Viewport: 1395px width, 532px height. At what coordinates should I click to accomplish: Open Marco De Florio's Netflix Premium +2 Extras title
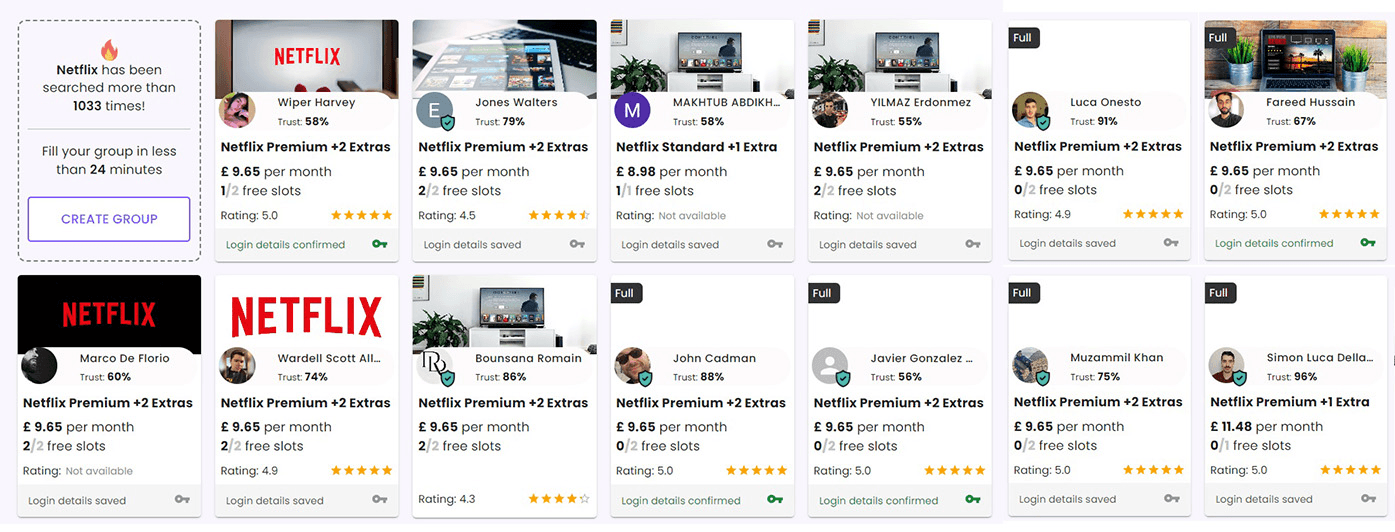(108, 403)
